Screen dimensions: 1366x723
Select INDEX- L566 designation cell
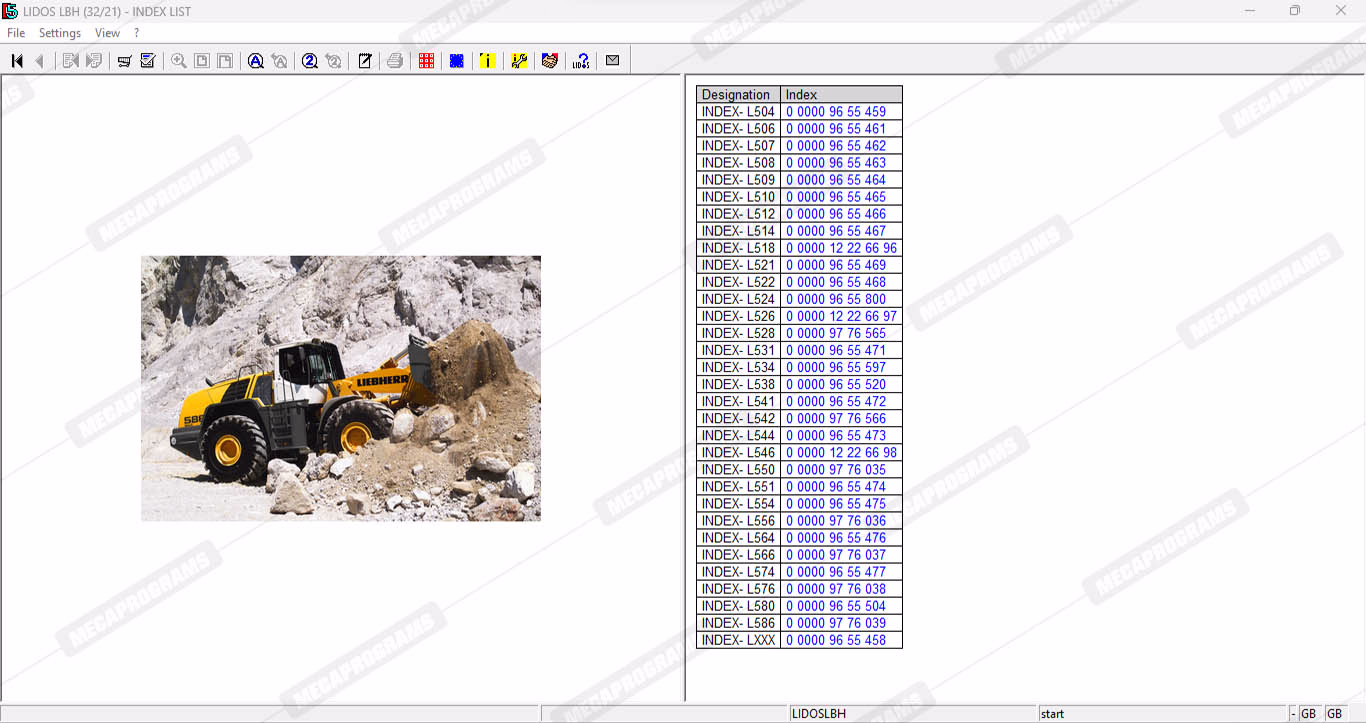tap(739, 555)
